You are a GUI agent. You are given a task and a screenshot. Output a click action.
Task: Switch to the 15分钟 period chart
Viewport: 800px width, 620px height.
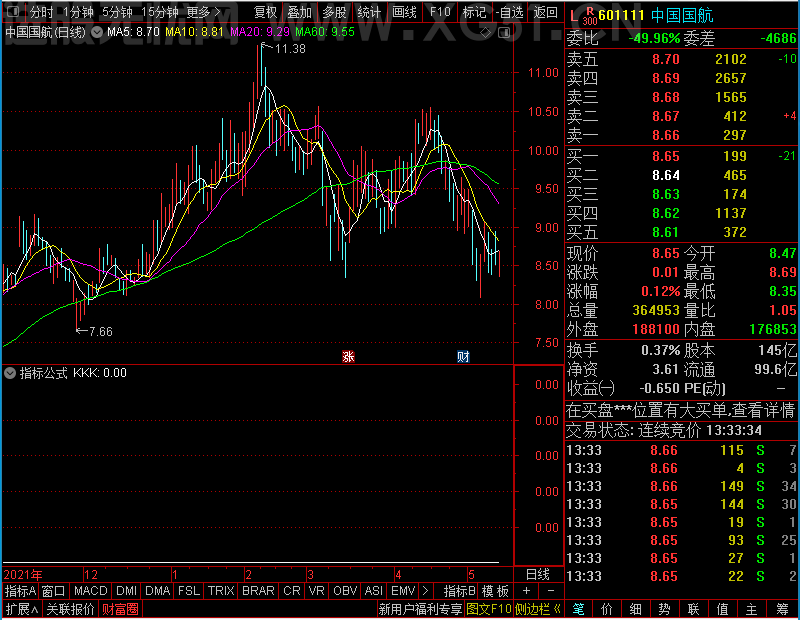click(160, 12)
